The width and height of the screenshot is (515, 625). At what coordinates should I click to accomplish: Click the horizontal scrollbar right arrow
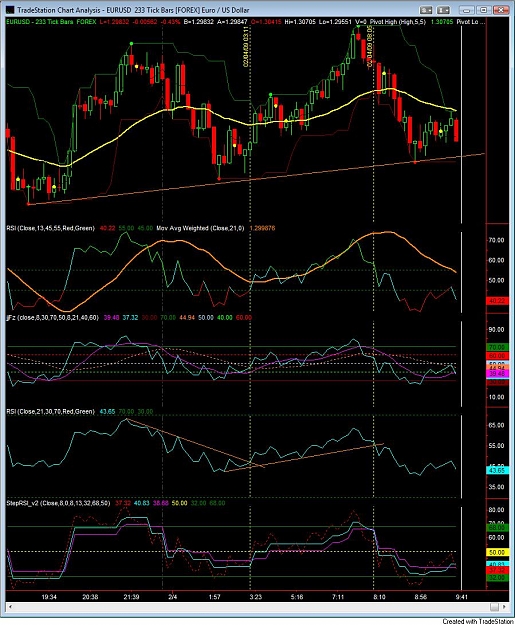coord(505,607)
